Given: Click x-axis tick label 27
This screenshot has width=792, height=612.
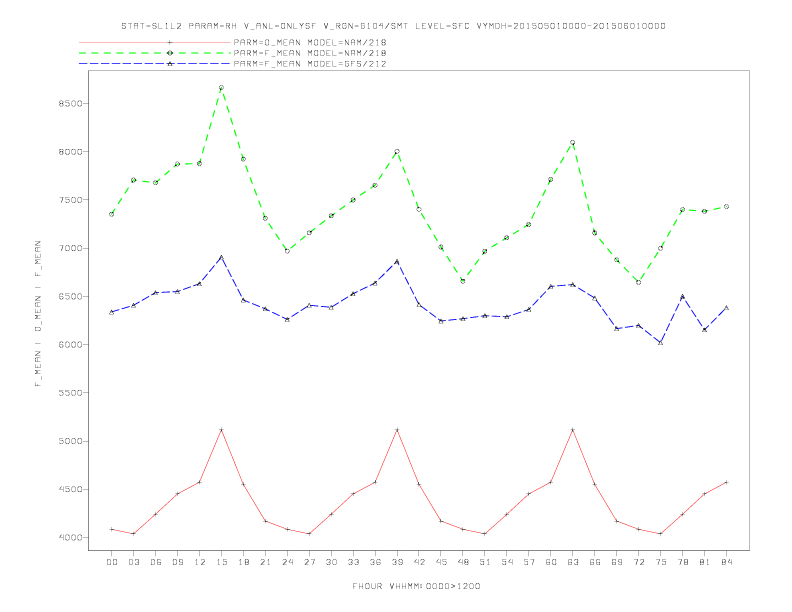Looking at the screenshot, I should [x=309, y=562].
